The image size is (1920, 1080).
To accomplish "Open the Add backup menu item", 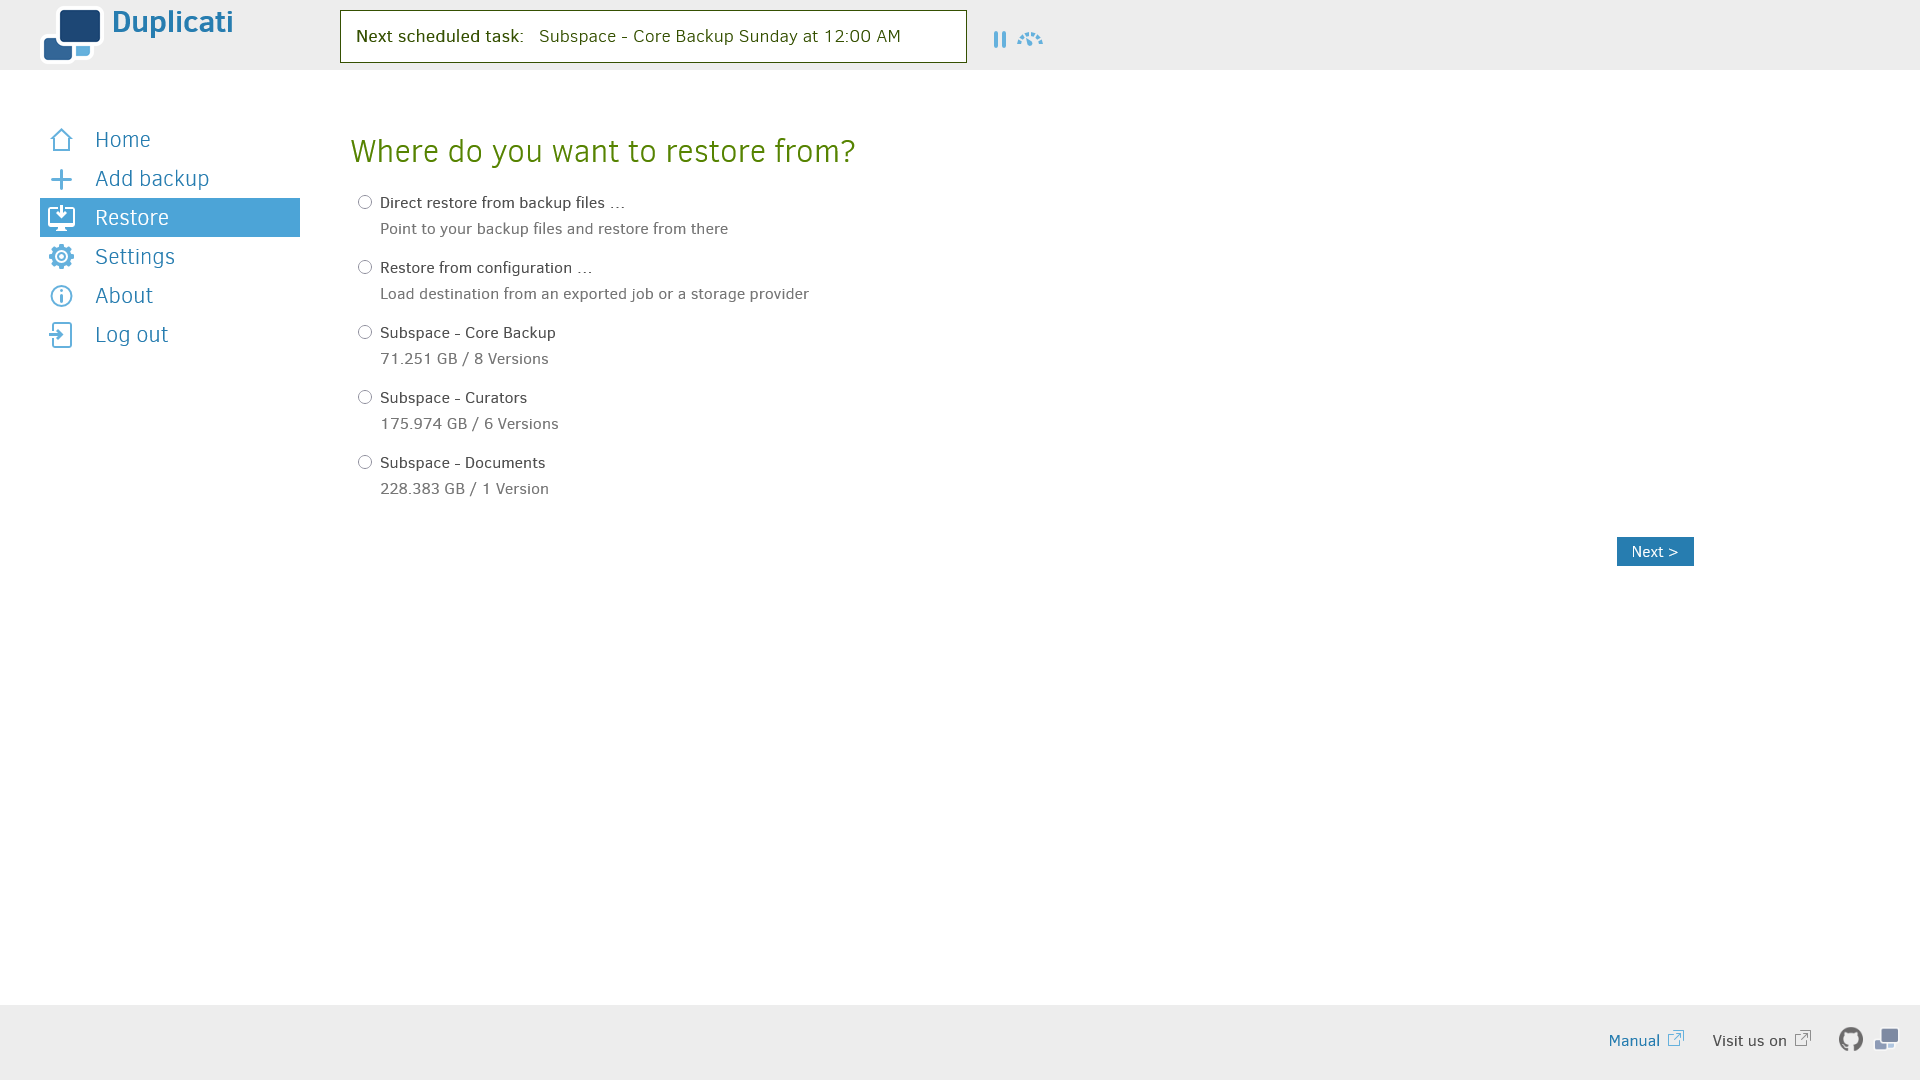I will pos(170,179).
